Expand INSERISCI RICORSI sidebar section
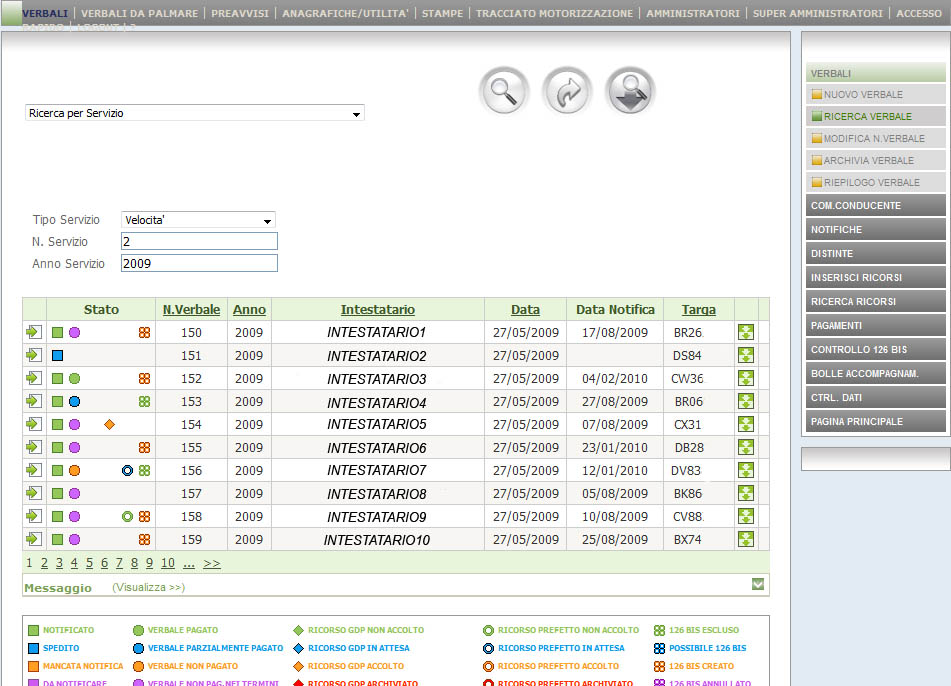 click(876, 277)
